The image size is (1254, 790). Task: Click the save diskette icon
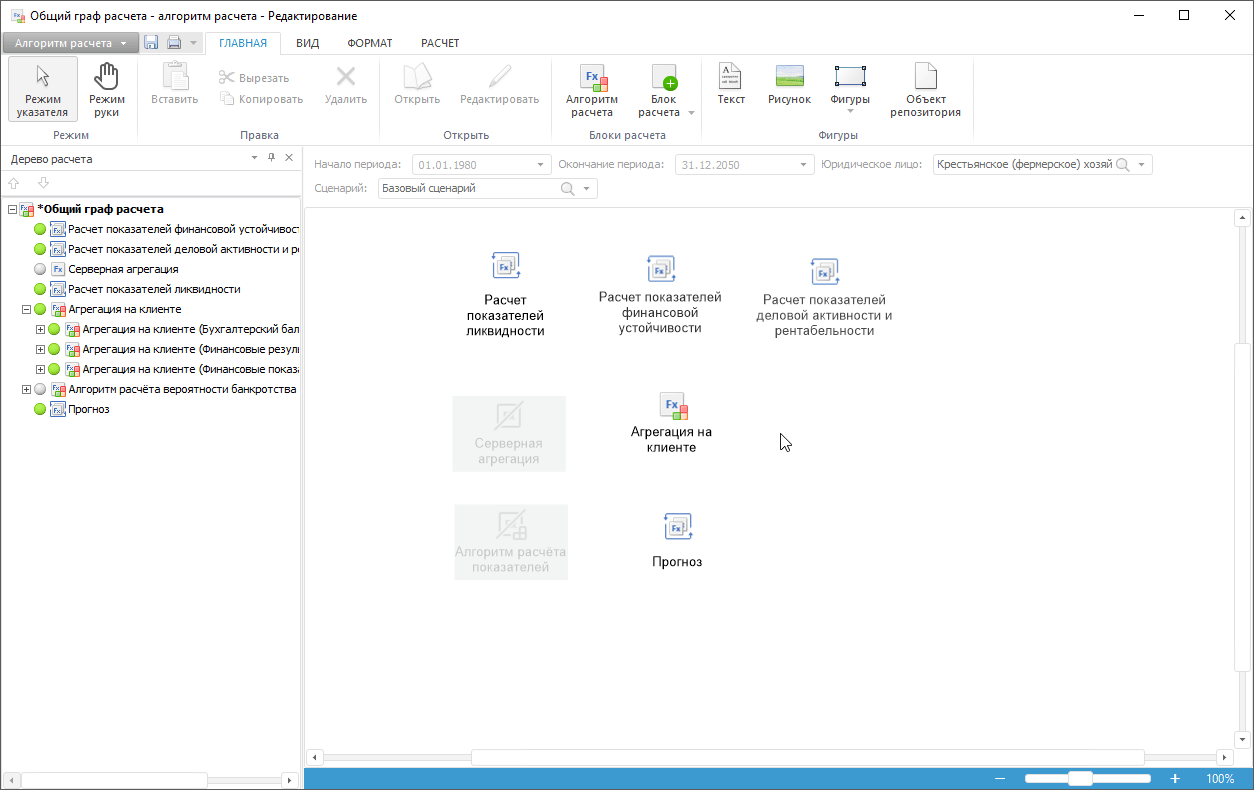tap(151, 43)
